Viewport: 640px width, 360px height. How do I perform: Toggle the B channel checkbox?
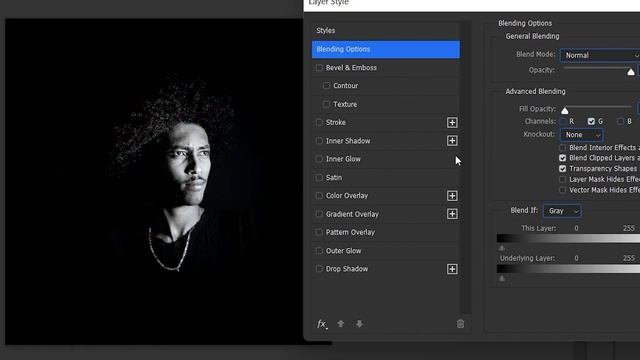pyautogui.click(x=620, y=121)
